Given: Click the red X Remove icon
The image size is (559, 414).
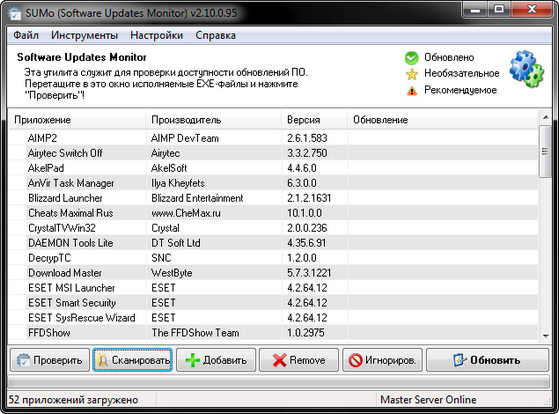Looking at the screenshot, I should (x=279, y=360).
